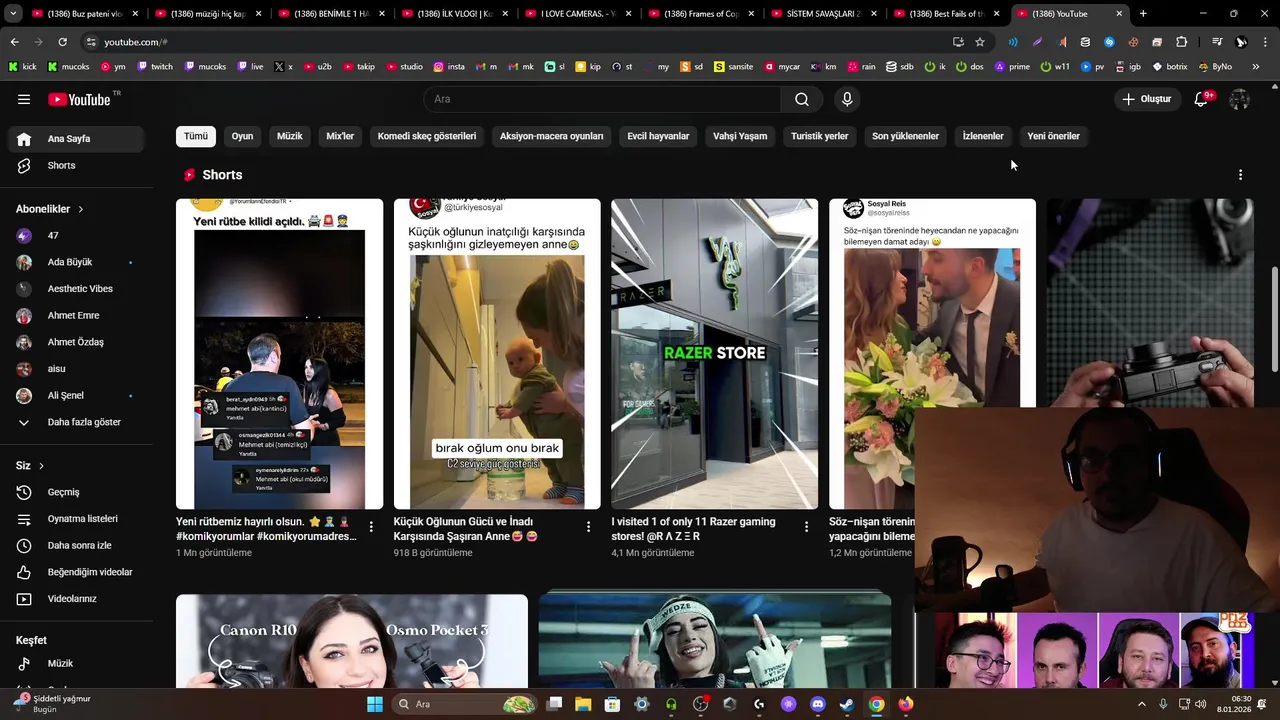Expand the Abonelikler section chevron
The image size is (1280, 720).
pyautogui.click(x=81, y=209)
